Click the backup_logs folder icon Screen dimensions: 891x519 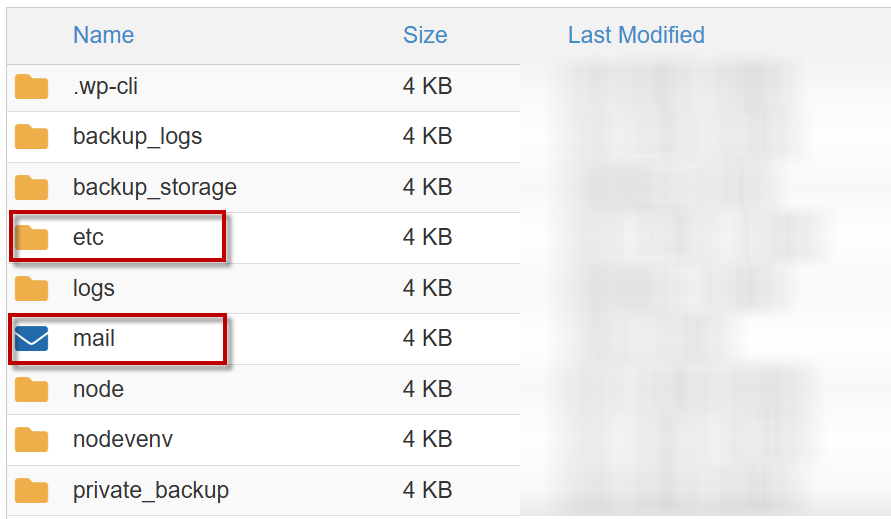[32, 137]
